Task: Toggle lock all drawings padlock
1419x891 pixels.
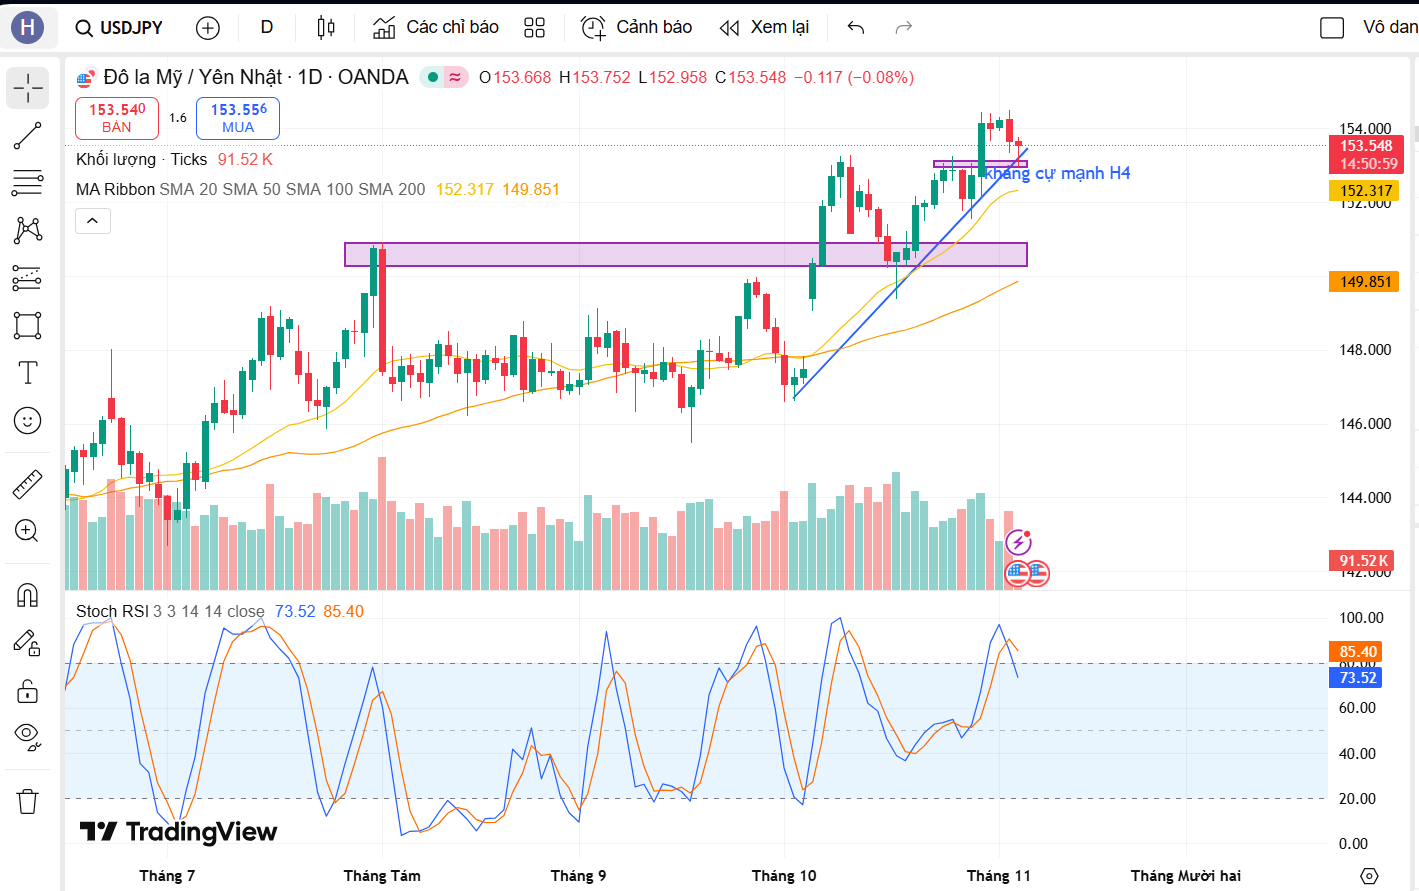Action: 28,691
